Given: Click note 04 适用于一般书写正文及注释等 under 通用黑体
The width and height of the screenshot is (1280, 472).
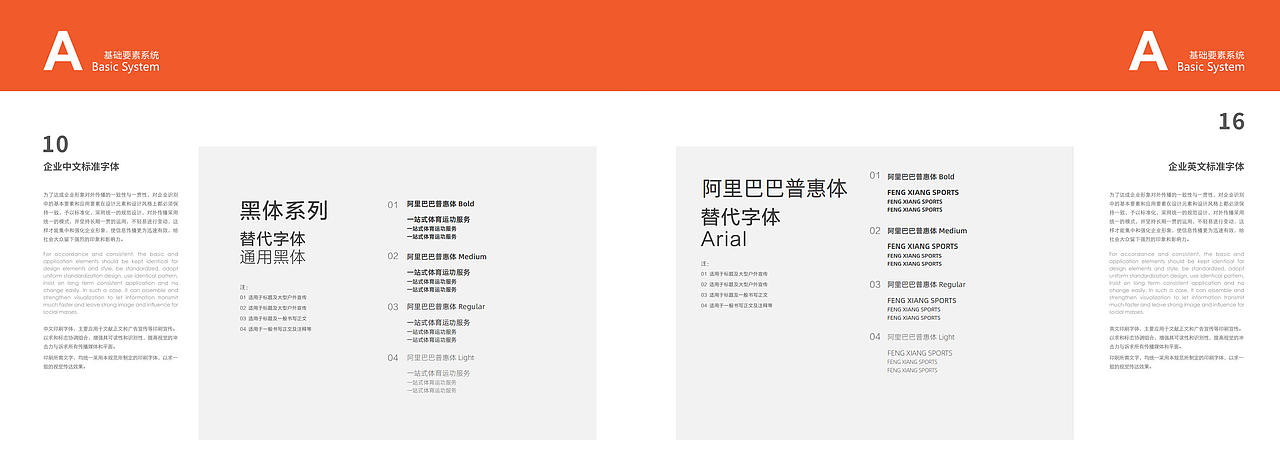Looking at the screenshot, I should (x=275, y=329).
